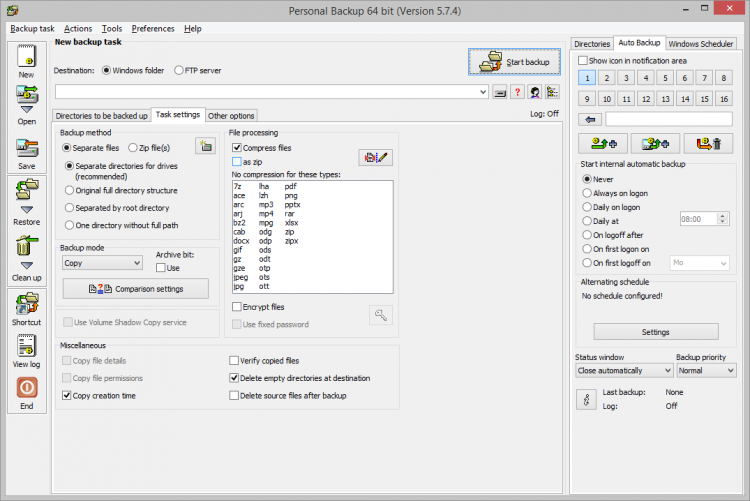Open Comparison settings

click(136, 289)
